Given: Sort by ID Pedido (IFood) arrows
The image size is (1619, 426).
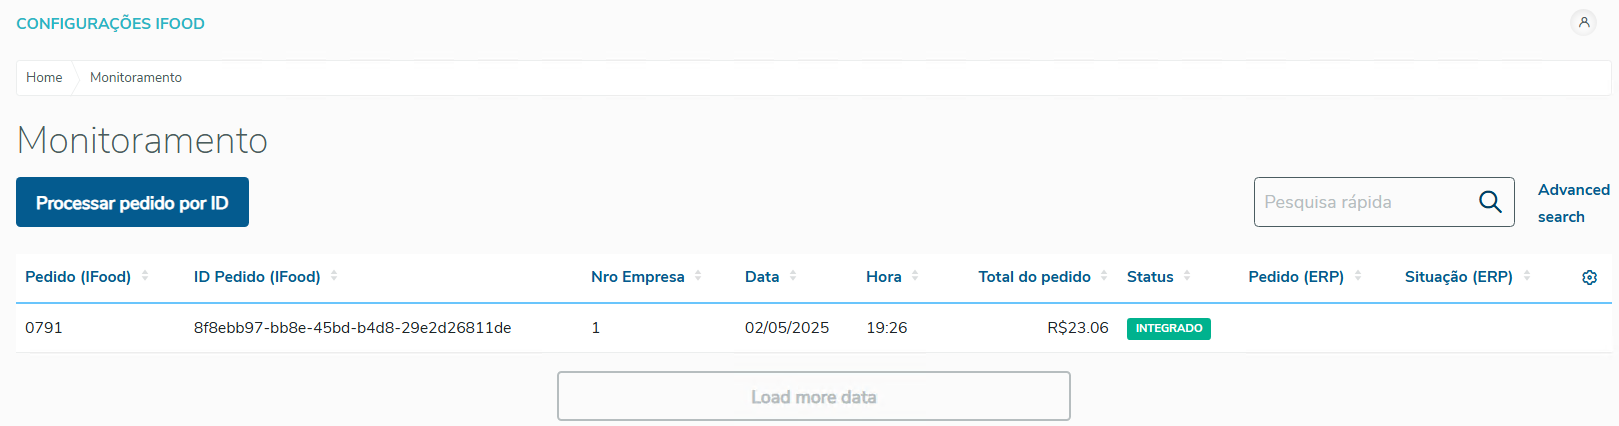Looking at the screenshot, I should point(334,276).
